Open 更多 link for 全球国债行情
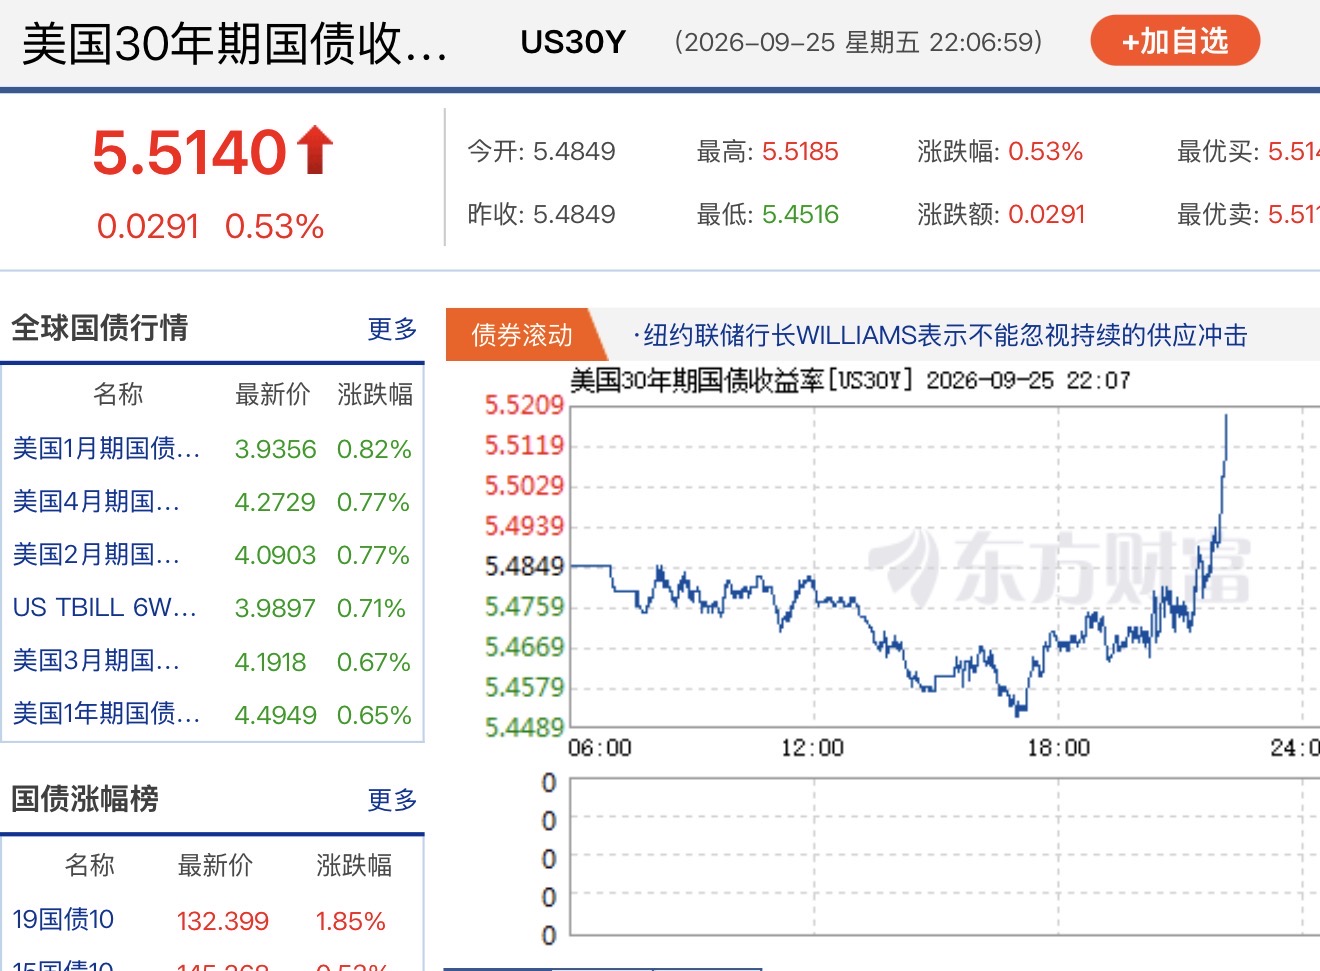The height and width of the screenshot is (971, 1320). click(x=392, y=329)
